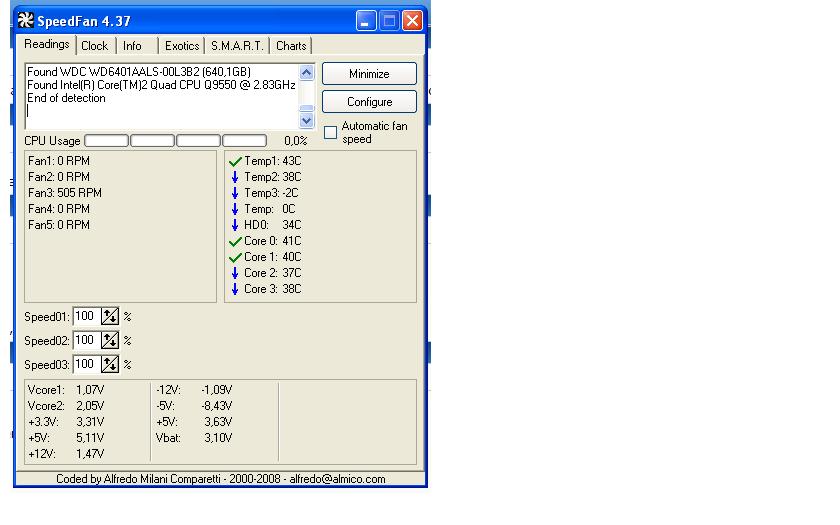Click the Speed02 up/down spinner
The image size is (840, 525).
point(110,340)
